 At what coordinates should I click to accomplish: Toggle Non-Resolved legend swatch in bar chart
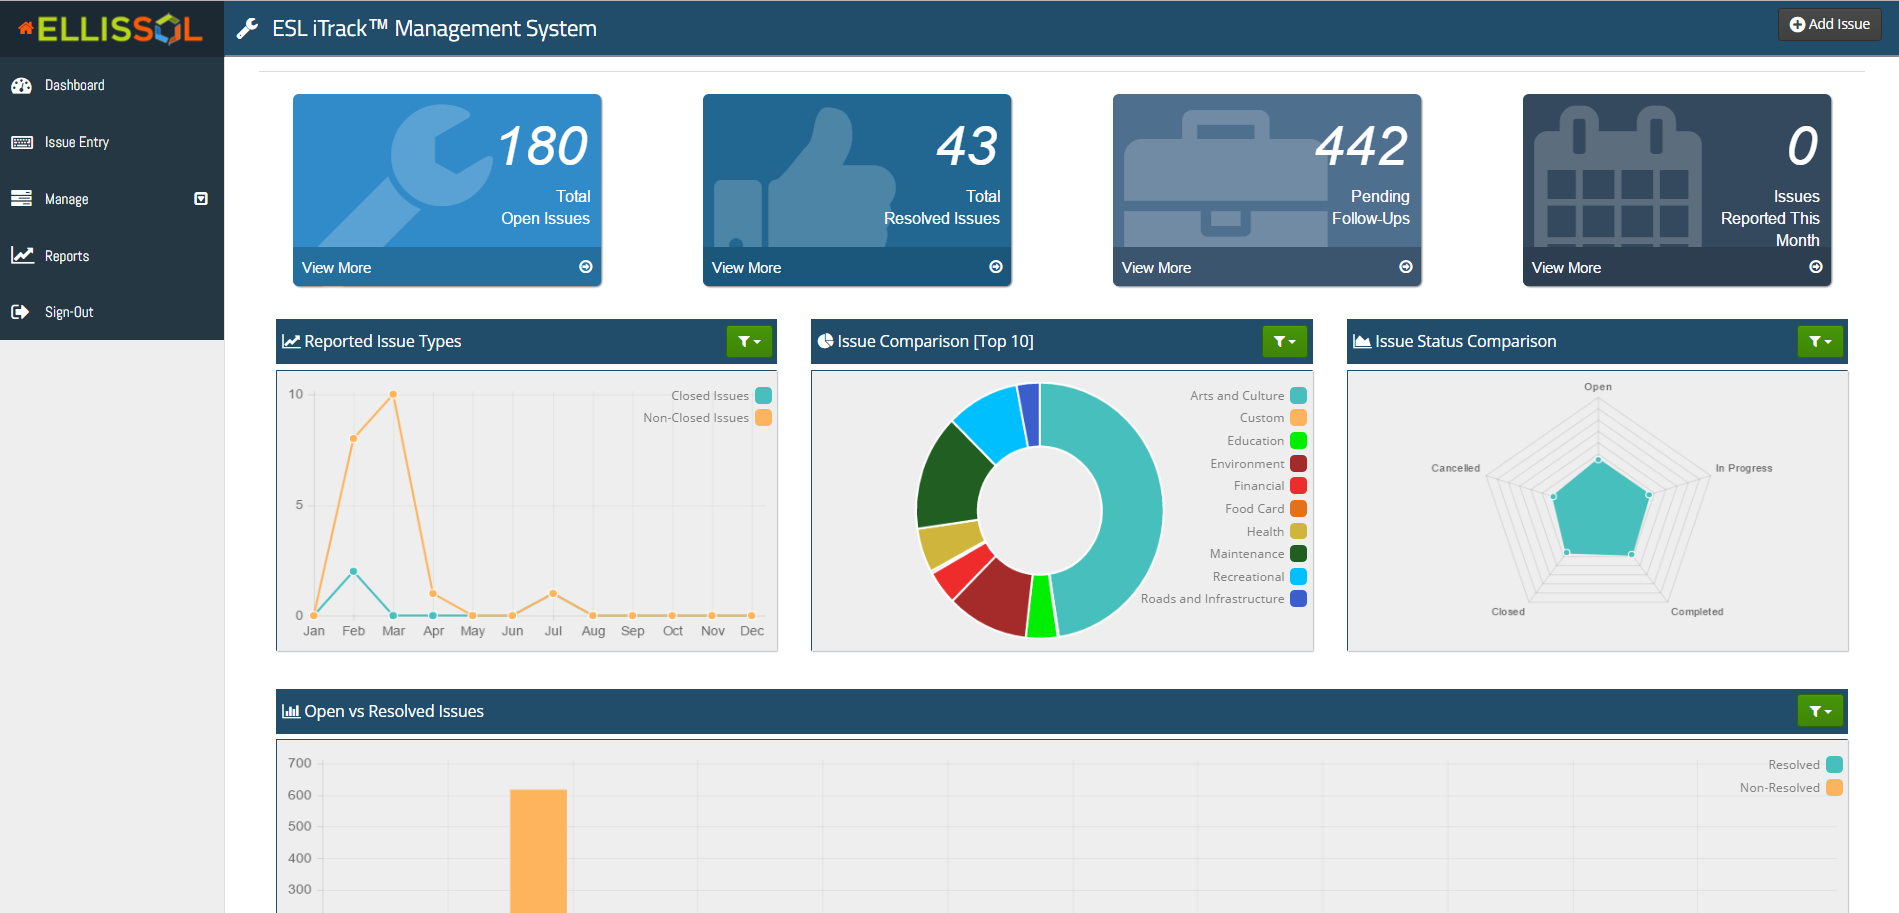1834,788
